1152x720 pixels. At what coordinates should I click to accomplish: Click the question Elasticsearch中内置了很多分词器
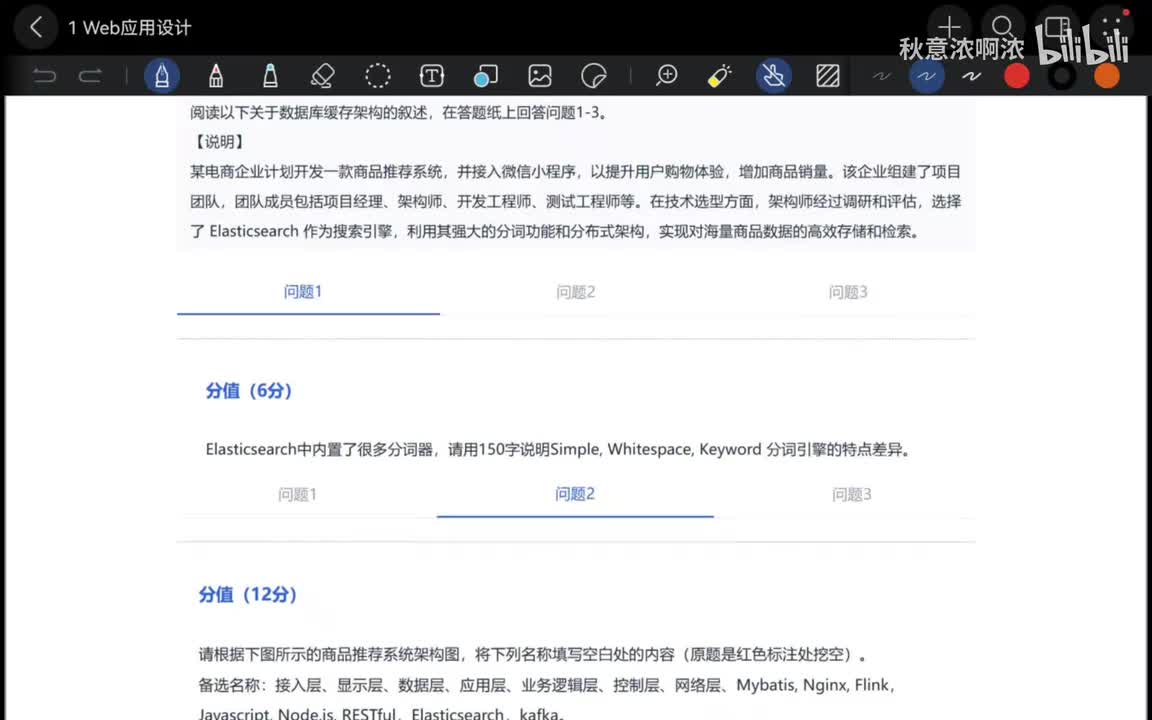pyautogui.click(x=558, y=449)
